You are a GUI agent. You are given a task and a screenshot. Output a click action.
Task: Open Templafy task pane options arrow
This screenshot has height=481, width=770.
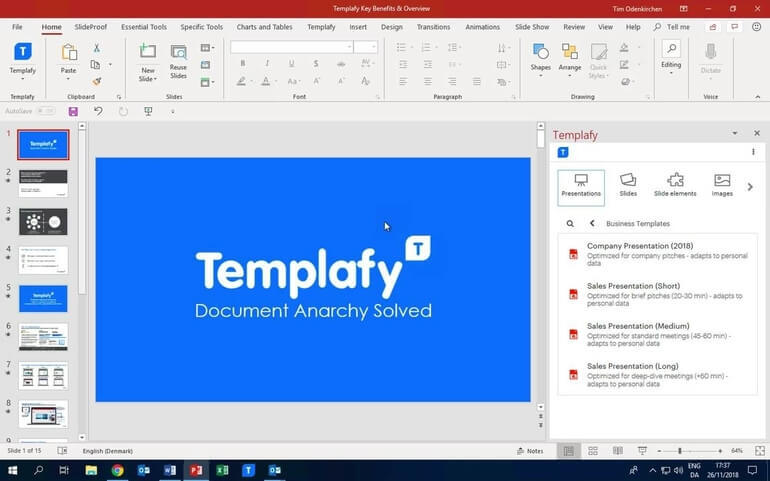pos(735,133)
